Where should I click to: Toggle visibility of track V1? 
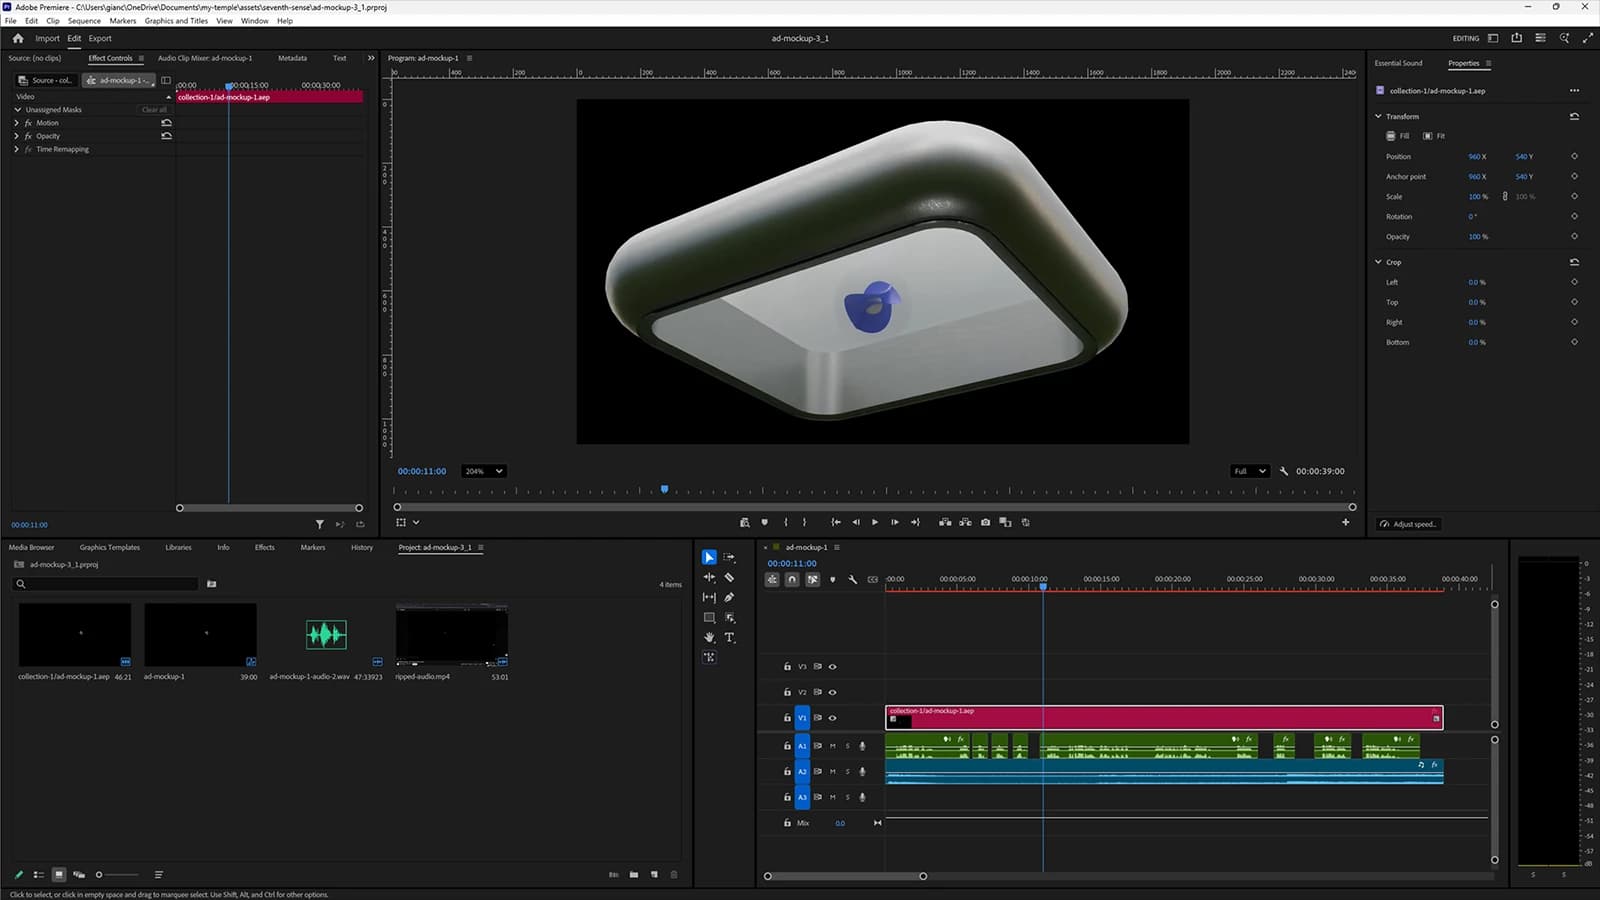832,718
